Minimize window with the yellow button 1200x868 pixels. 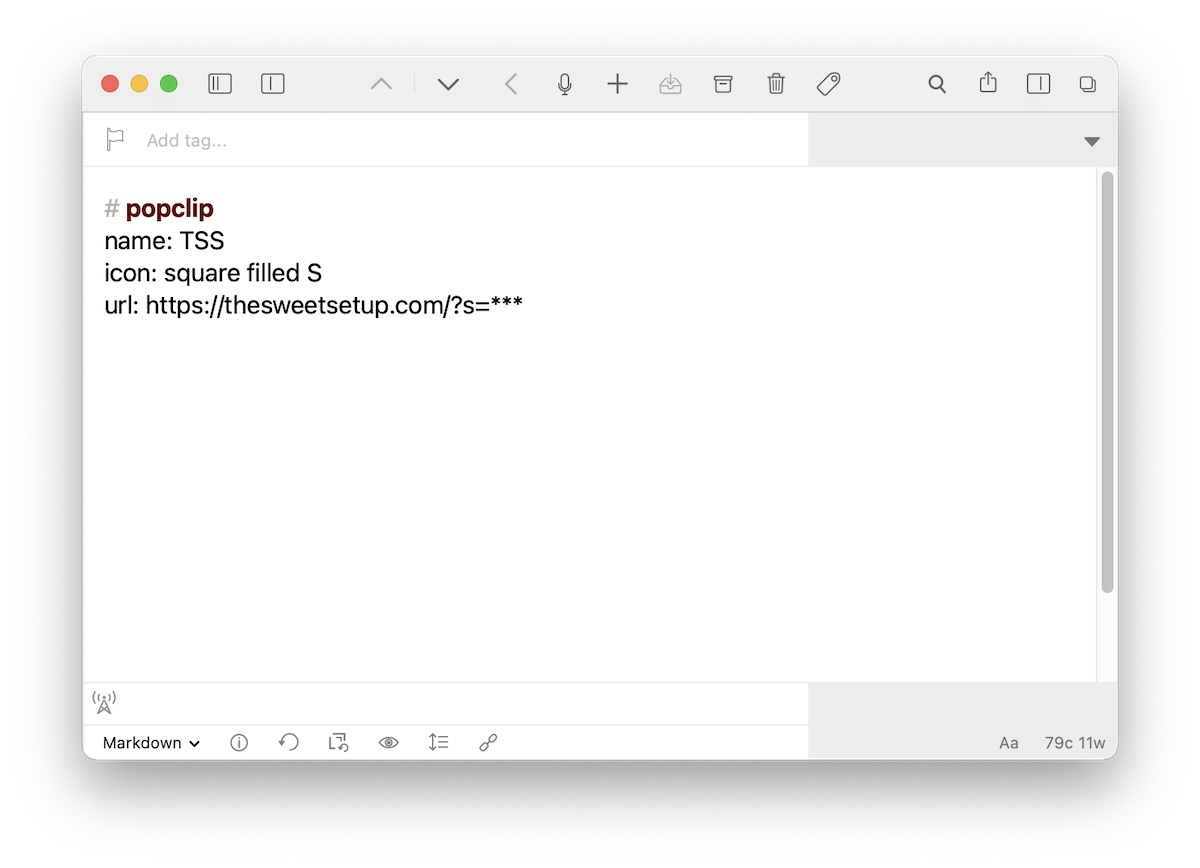click(140, 84)
